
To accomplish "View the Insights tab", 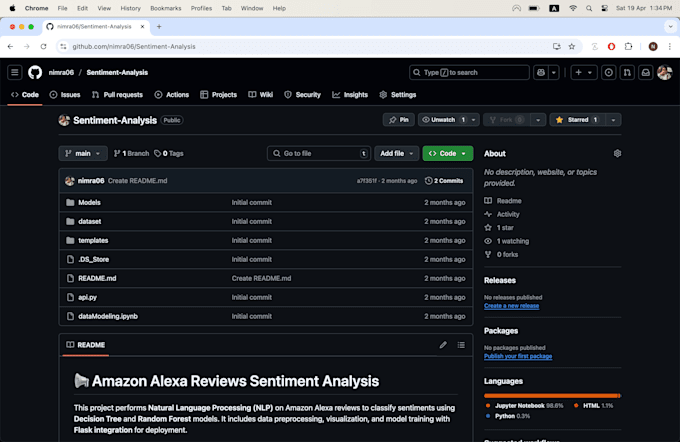I will [350, 95].
